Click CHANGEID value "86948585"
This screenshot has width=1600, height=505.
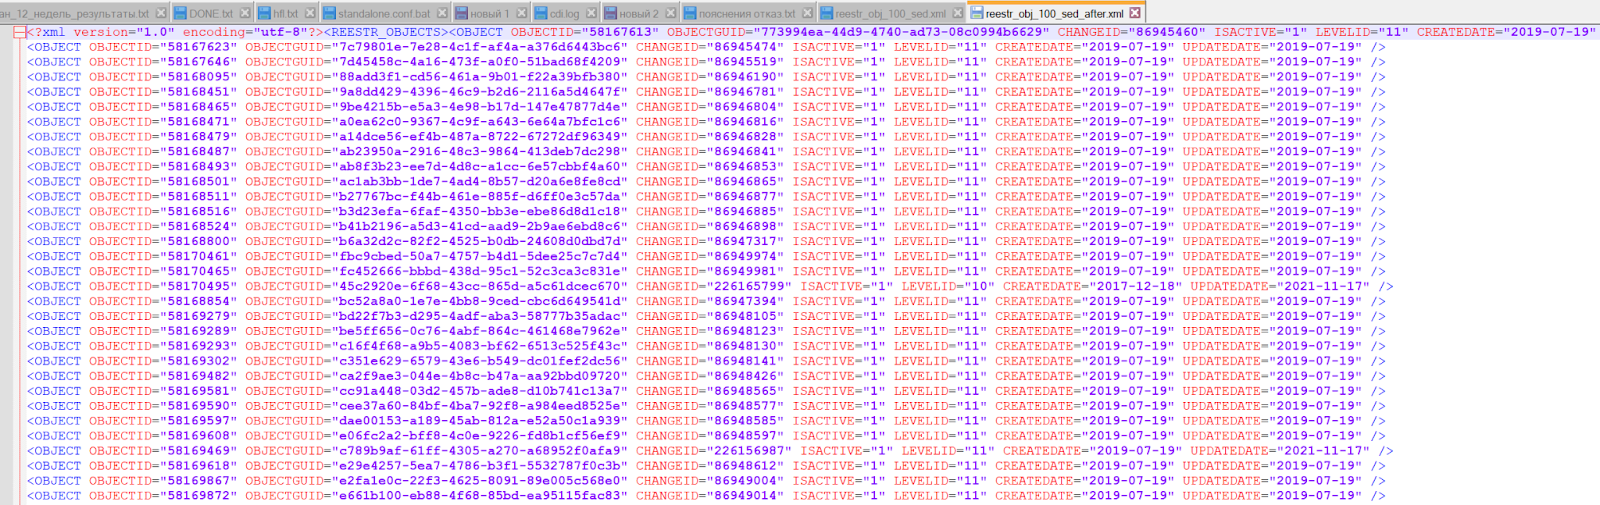pos(747,422)
